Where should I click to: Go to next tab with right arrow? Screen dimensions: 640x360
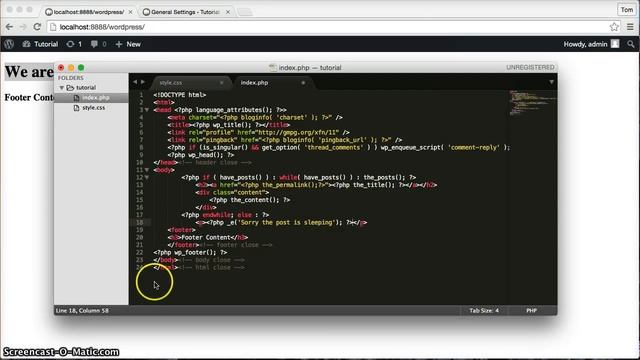[x=142, y=82]
